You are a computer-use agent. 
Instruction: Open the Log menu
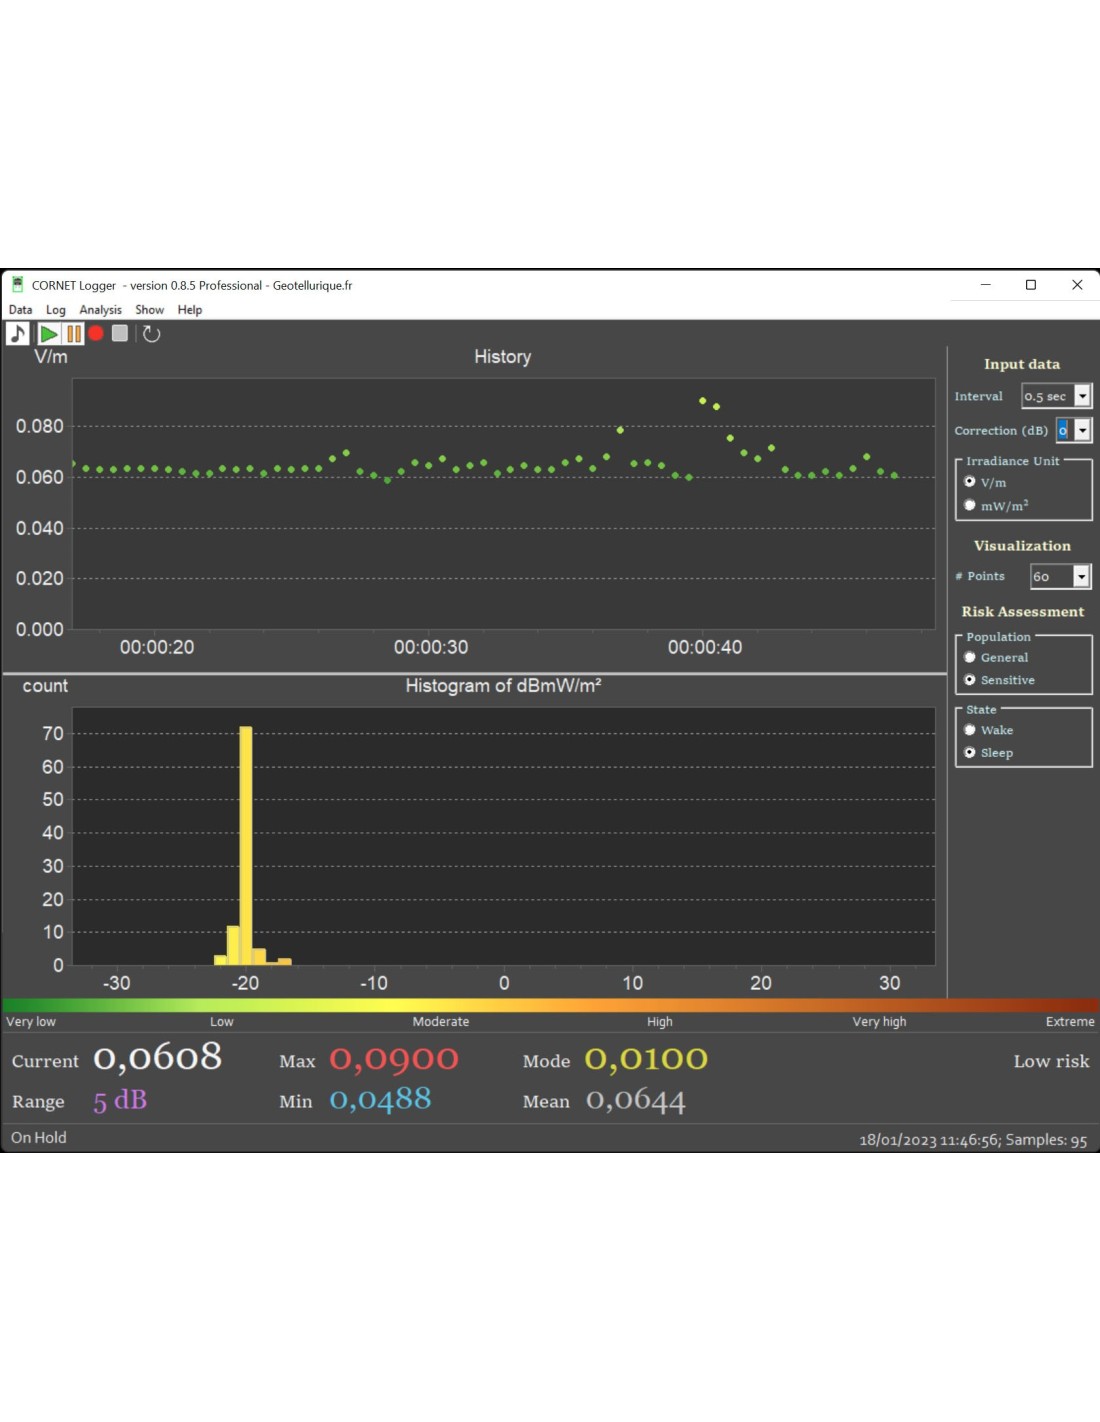pyautogui.click(x=56, y=310)
